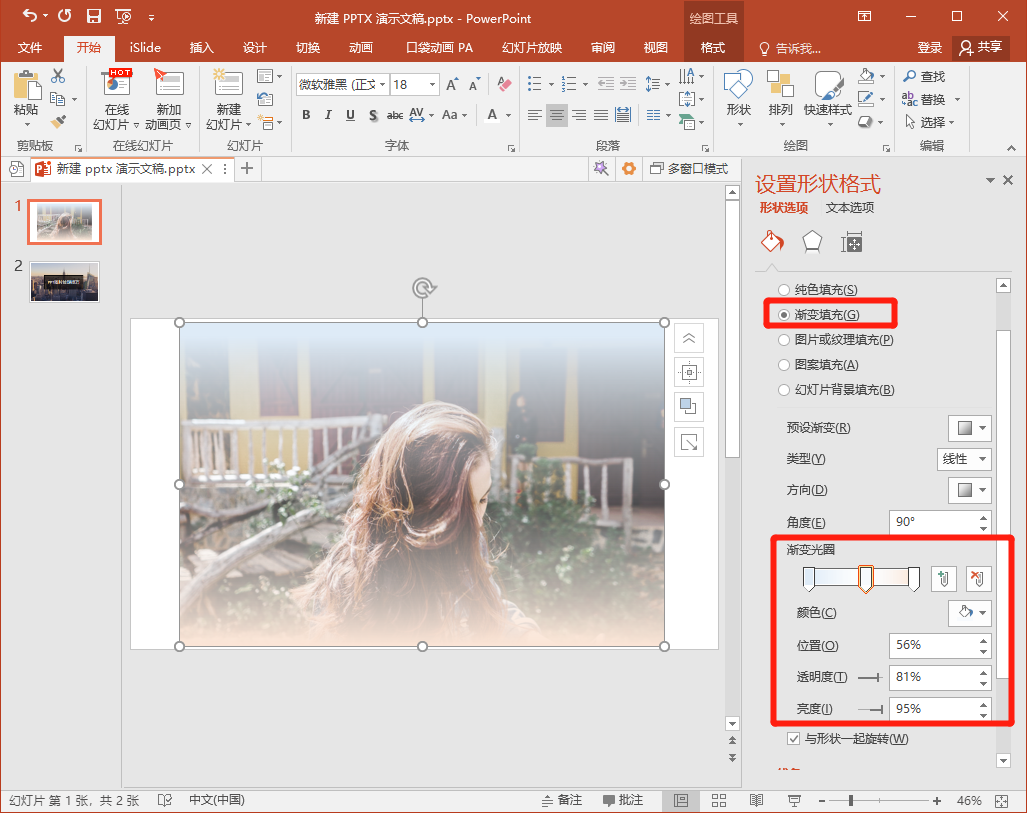Open the Size & Properties icon tab
This screenshot has height=813, width=1027.
click(x=852, y=242)
